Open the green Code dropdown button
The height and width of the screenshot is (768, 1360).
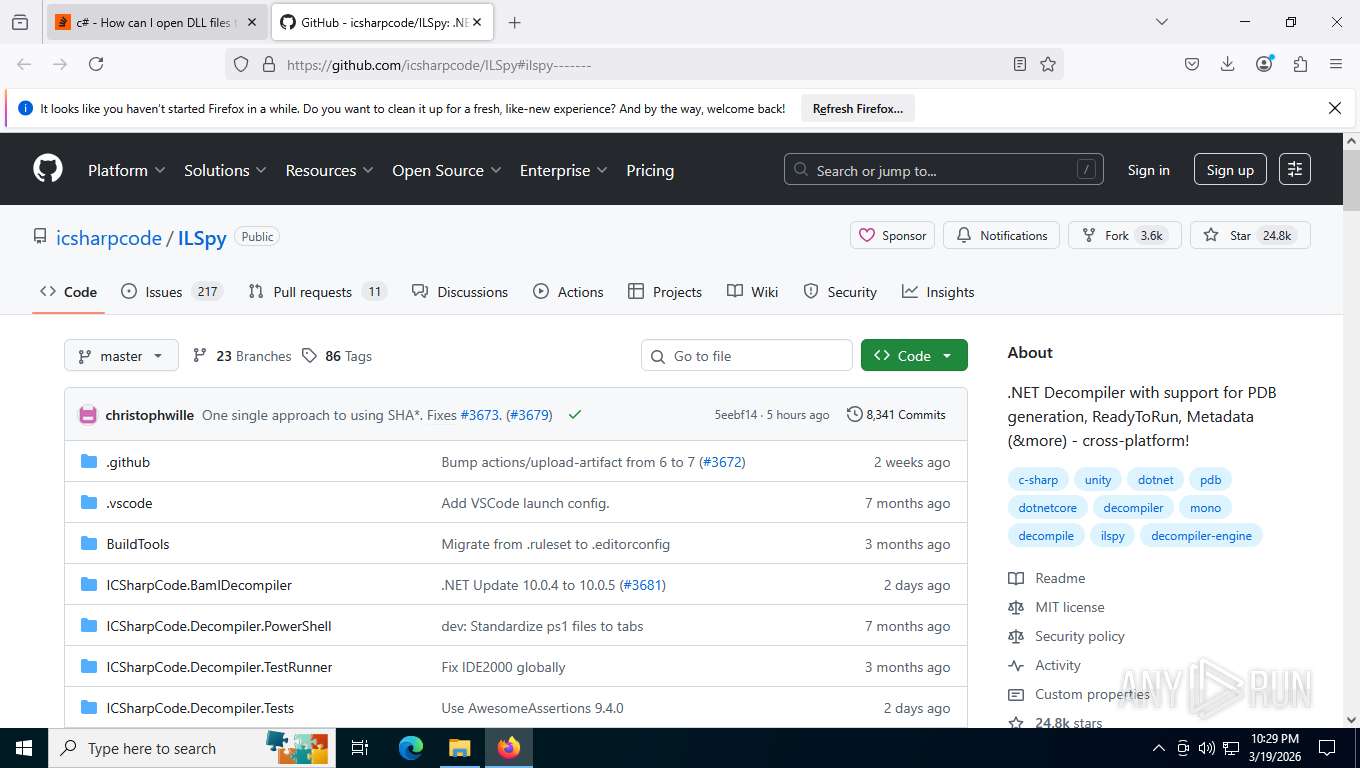pyautogui.click(x=914, y=356)
